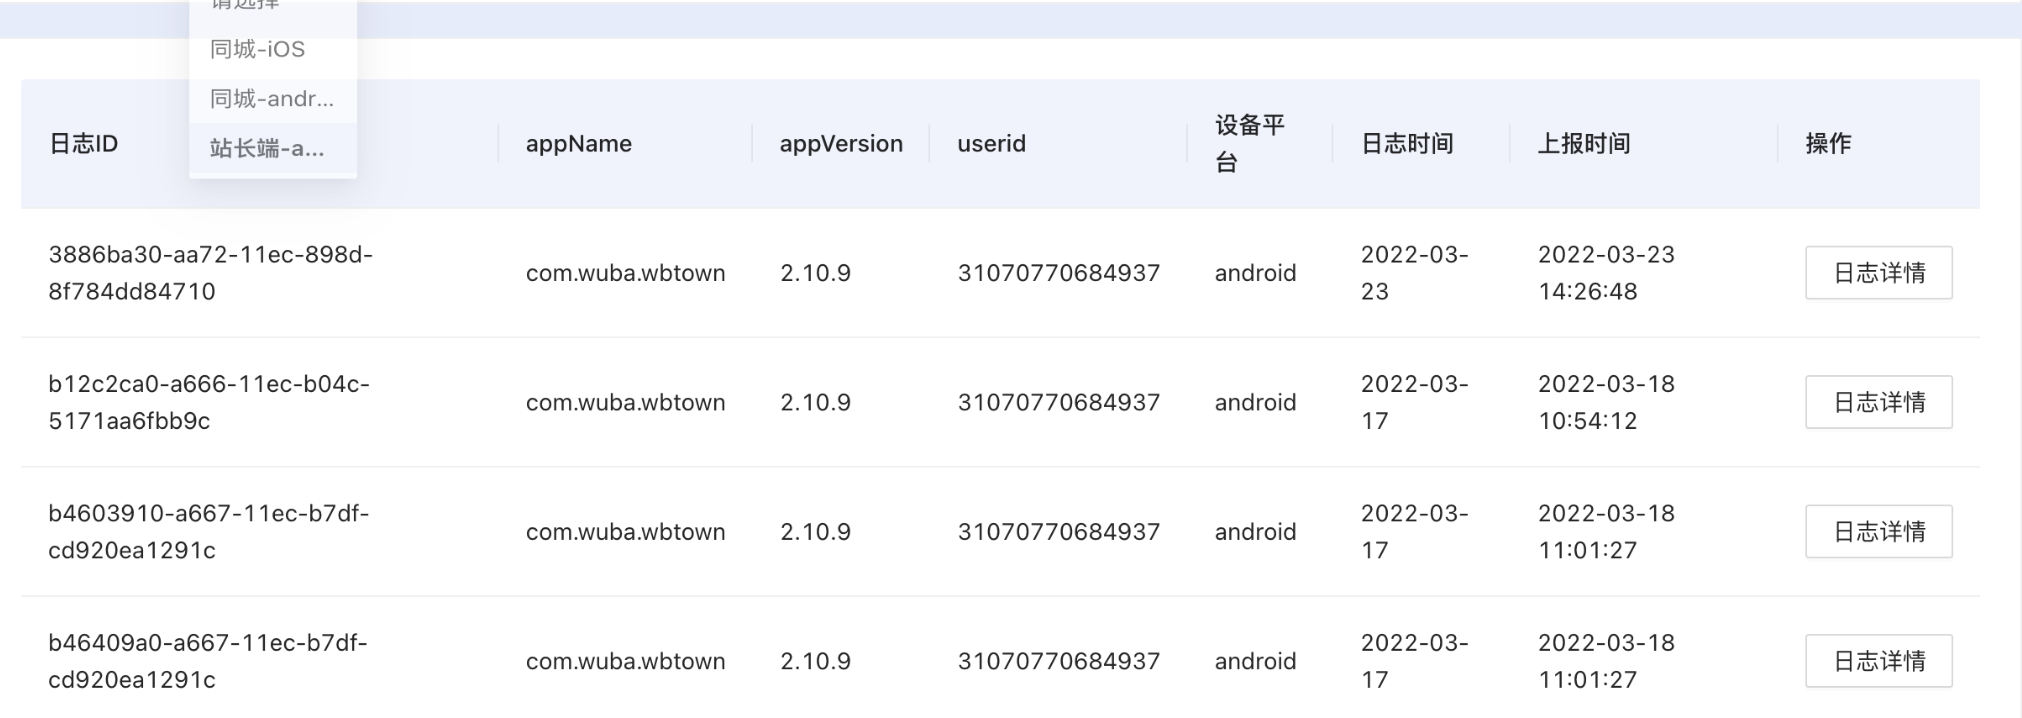Select userid 31070770684937 in the b4603910 row

pos(1059,532)
